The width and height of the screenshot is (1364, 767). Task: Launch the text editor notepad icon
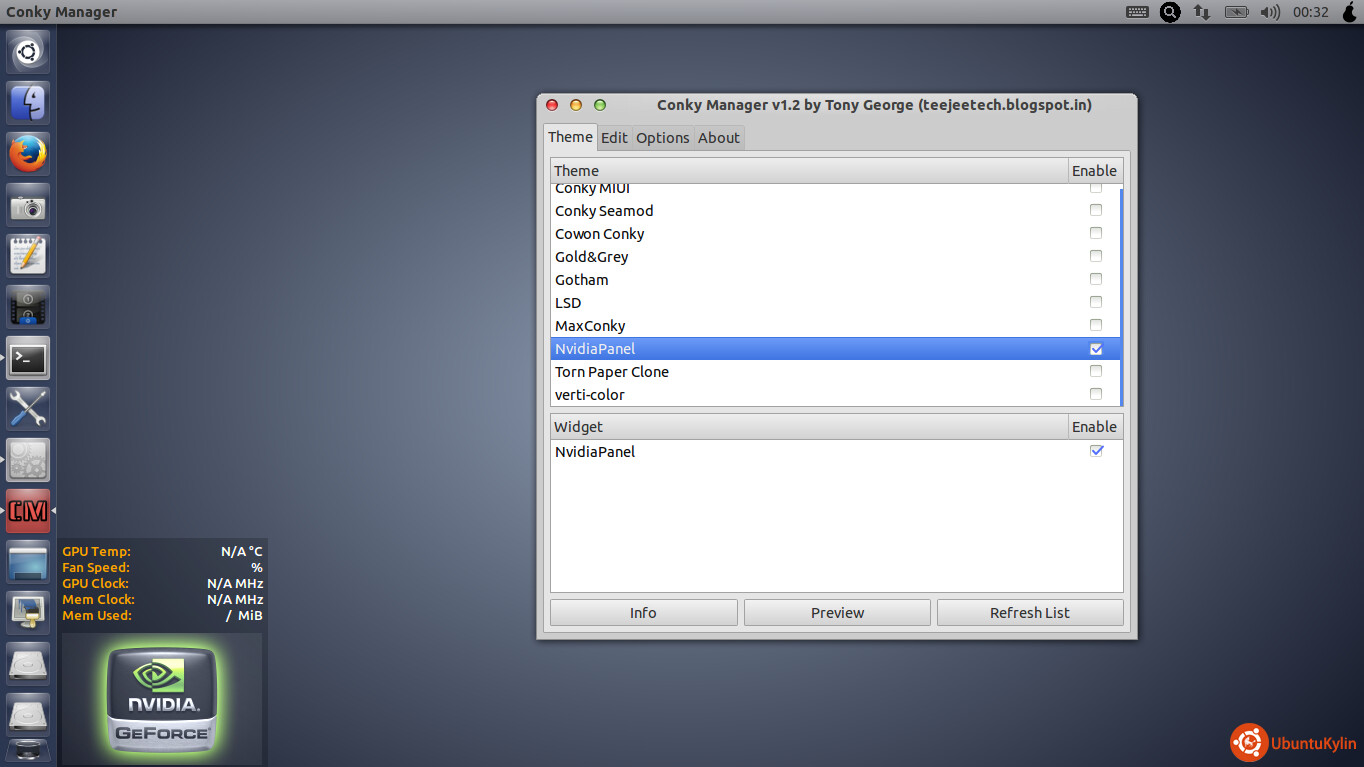pos(28,256)
